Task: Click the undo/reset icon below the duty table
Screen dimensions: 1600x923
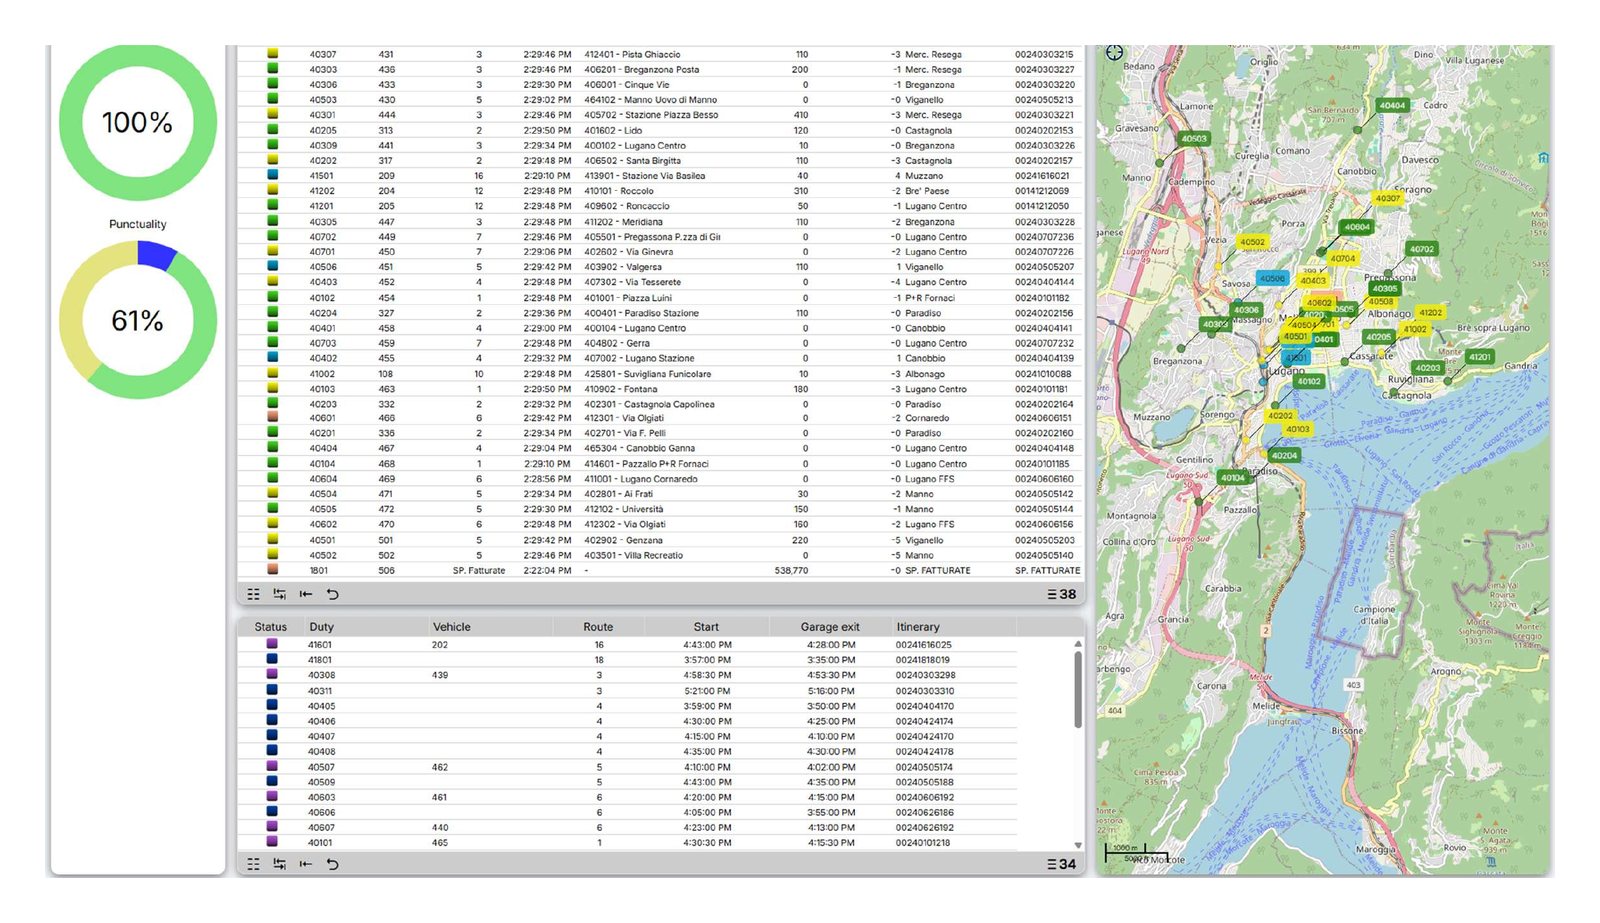Action: click(x=333, y=864)
